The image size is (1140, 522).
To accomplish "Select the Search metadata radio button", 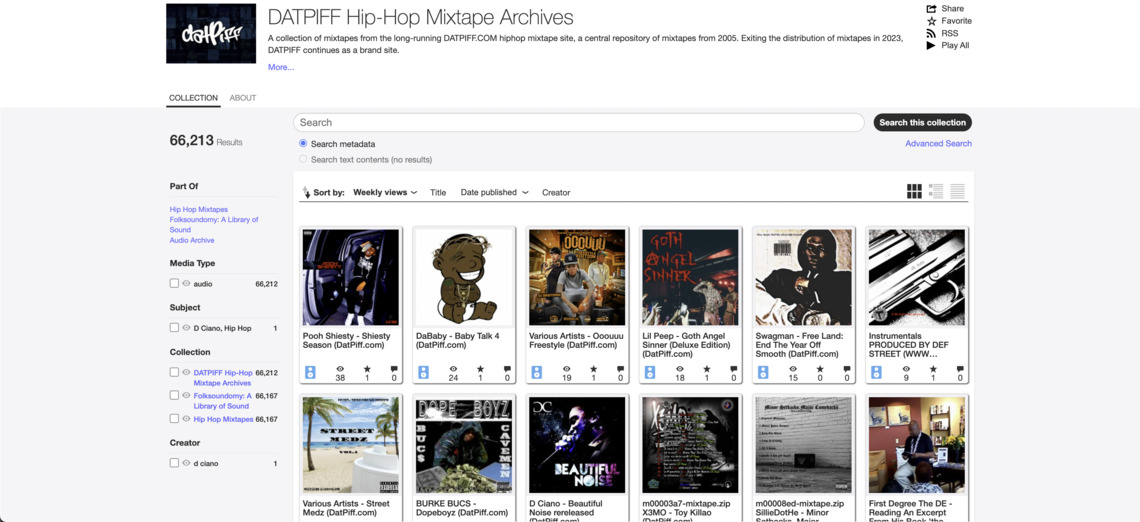I will pyautogui.click(x=303, y=144).
